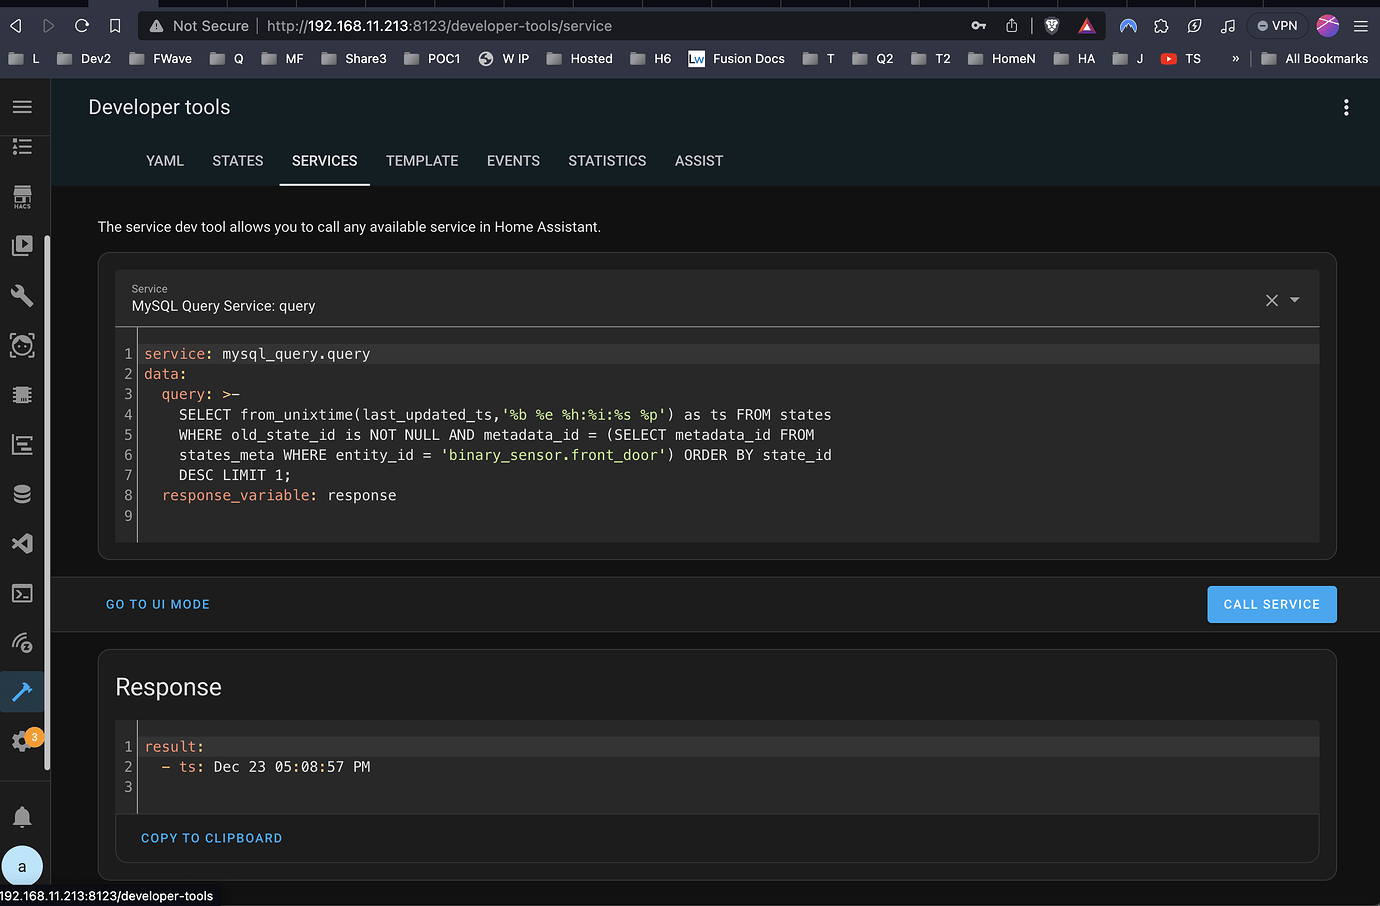The width and height of the screenshot is (1380, 906).
Task: Open the browser profile avatar
Action: [x=1328, y=26]
